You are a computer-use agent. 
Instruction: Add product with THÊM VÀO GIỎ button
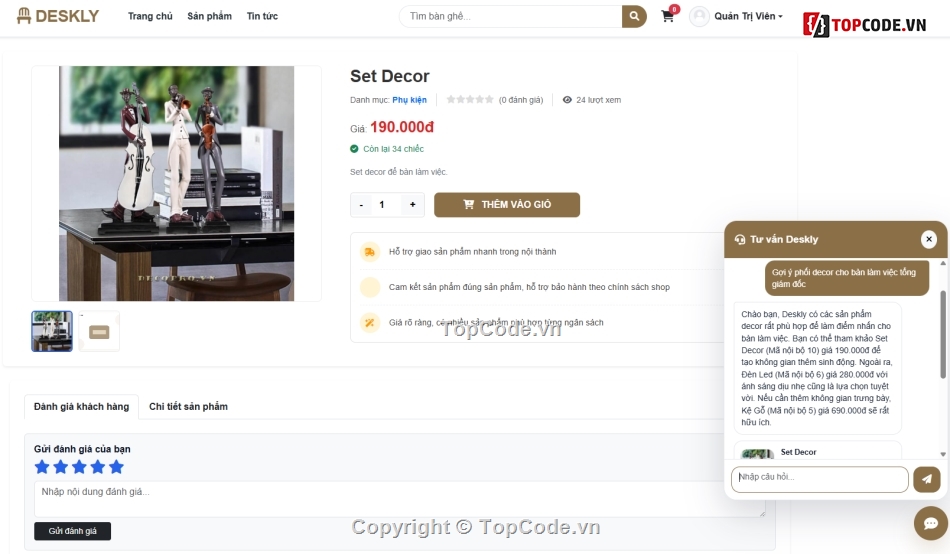tap(507, 205)
